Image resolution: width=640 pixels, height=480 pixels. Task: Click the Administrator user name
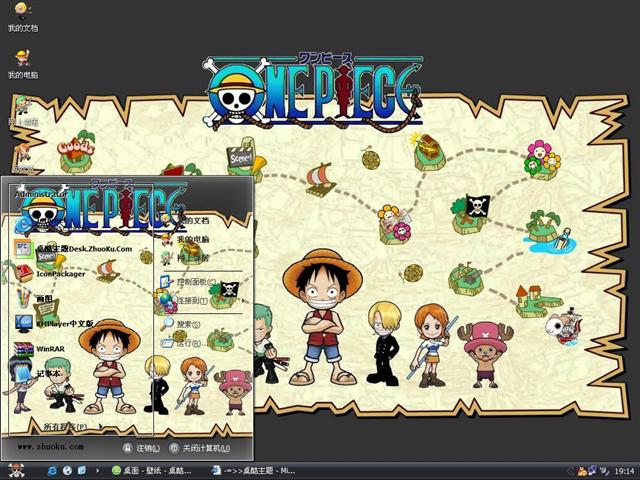(x=41, y=194)
